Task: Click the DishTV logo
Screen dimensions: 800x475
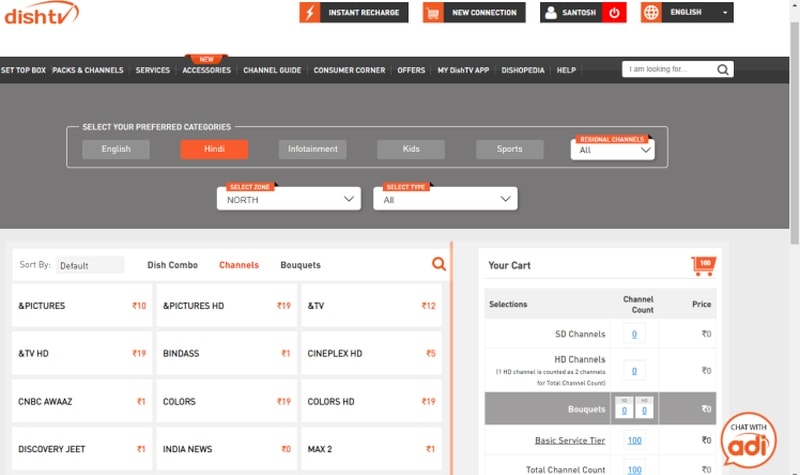Action: [x=42, y=13]
